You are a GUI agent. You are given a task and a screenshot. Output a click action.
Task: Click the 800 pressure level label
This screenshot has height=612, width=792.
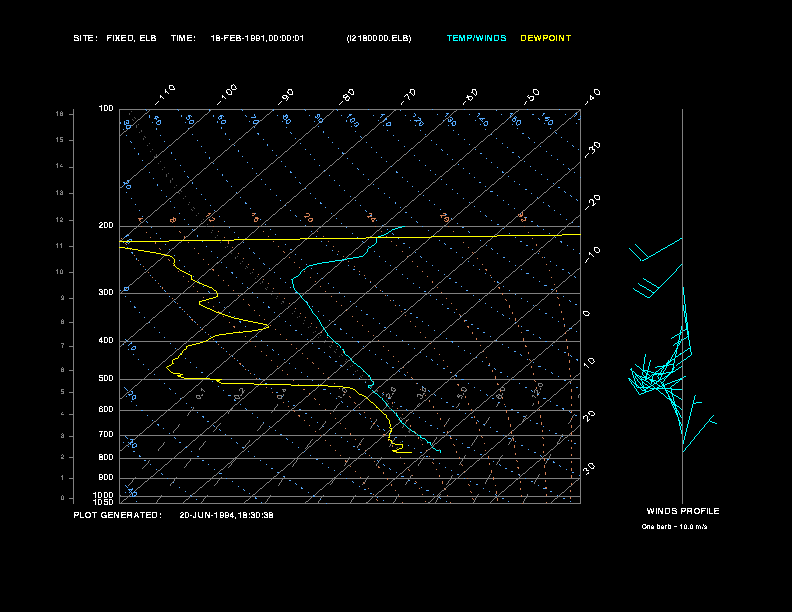pyautogui.click(x=106, y=457)
